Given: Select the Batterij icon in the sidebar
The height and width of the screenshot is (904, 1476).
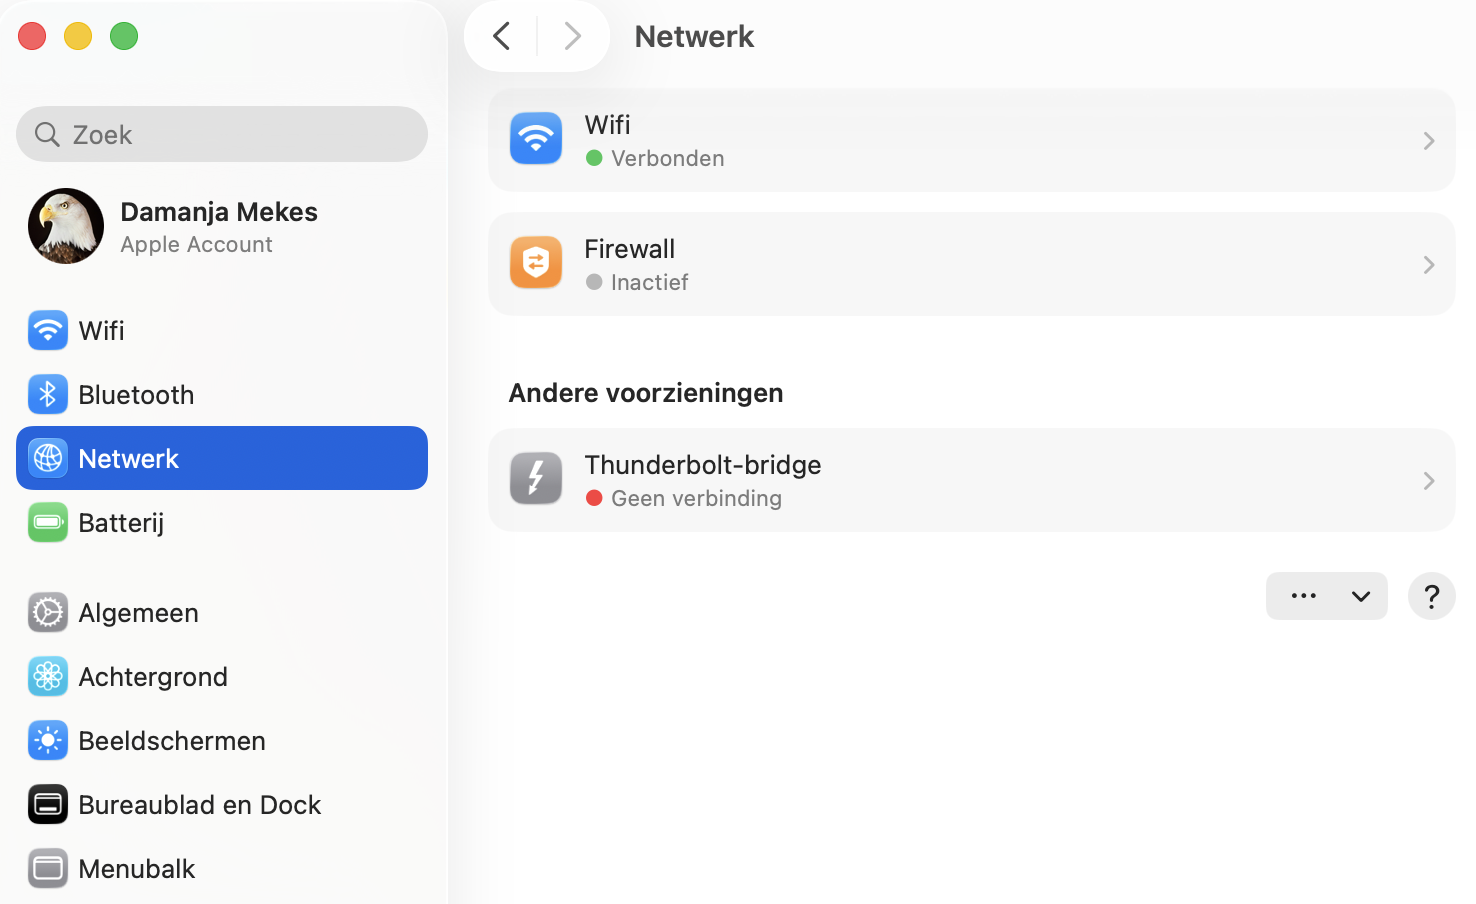Looking at the screenshot, I should (x=47, y=522).
